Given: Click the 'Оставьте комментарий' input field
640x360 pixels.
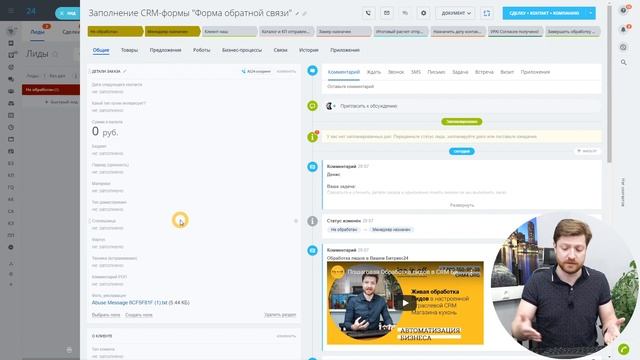Looking at the screenshot, I should [x=462, y=87].
